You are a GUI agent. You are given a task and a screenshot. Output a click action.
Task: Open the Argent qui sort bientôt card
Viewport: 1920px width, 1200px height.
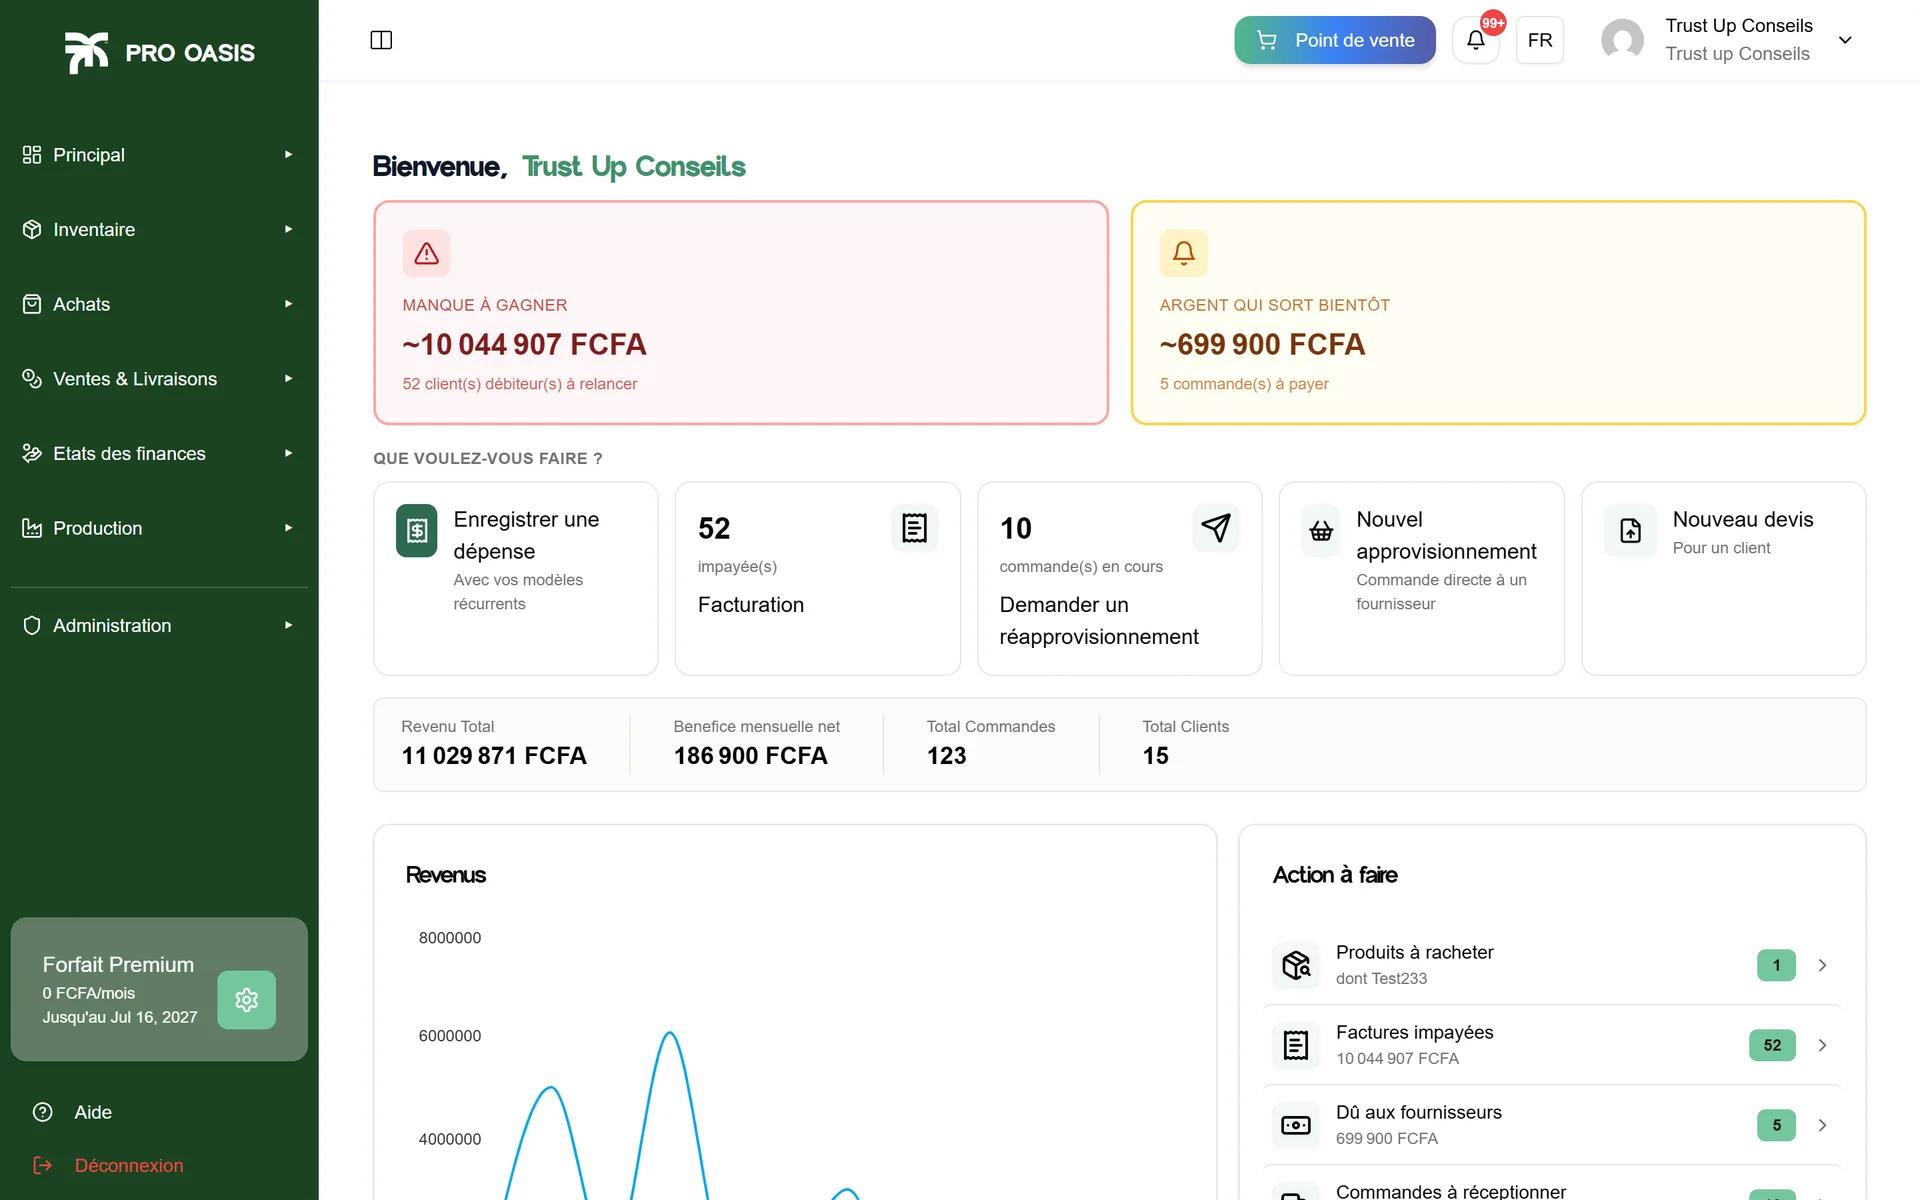coord(1498,313)
